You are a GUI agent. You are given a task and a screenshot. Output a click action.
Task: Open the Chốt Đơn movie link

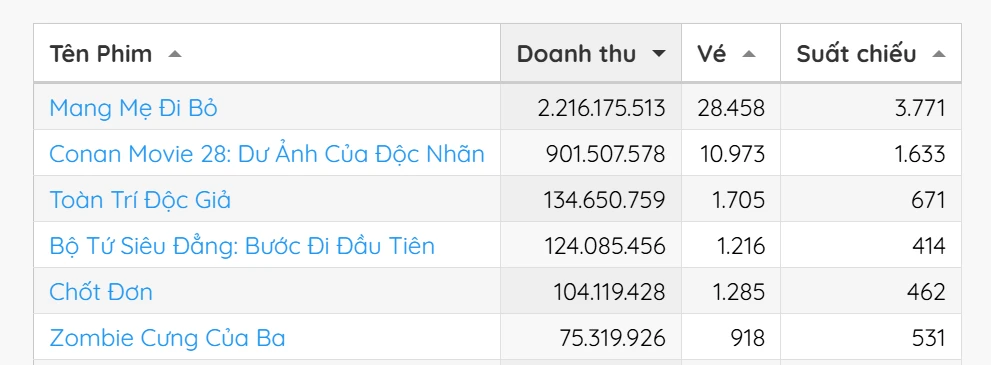pos(100,292)
